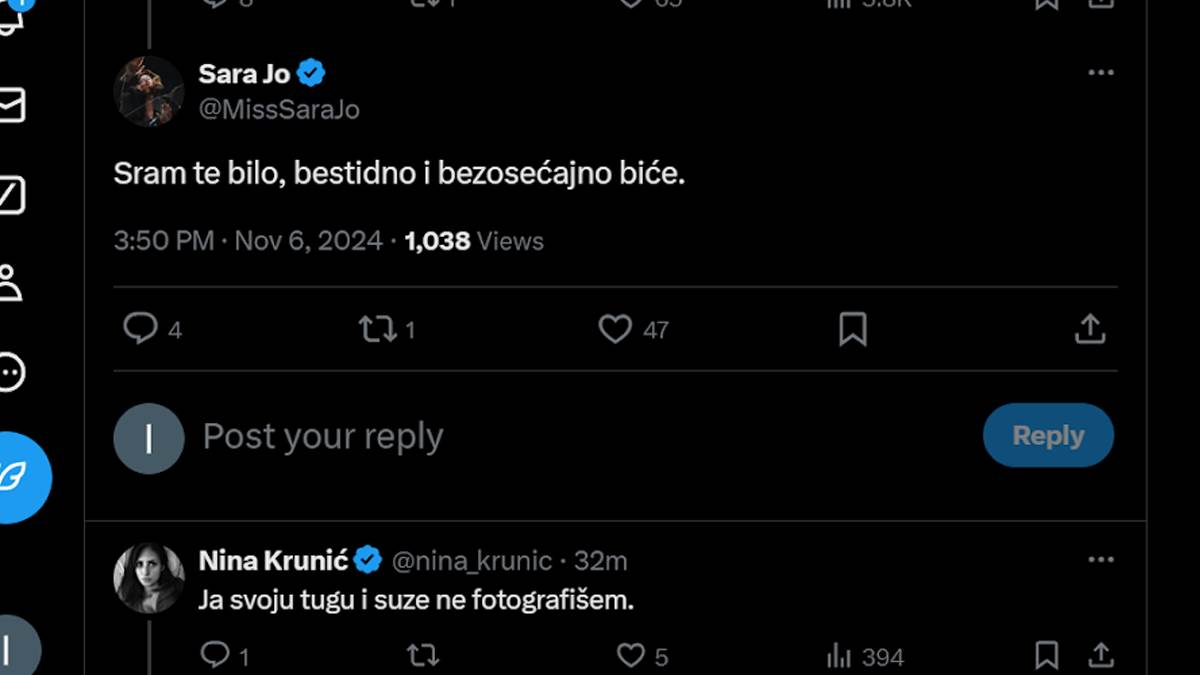This screenshot has height=675, width=1200.
Task: Click Sara Jo's blue verified badge
Action: tap(311, 72)
